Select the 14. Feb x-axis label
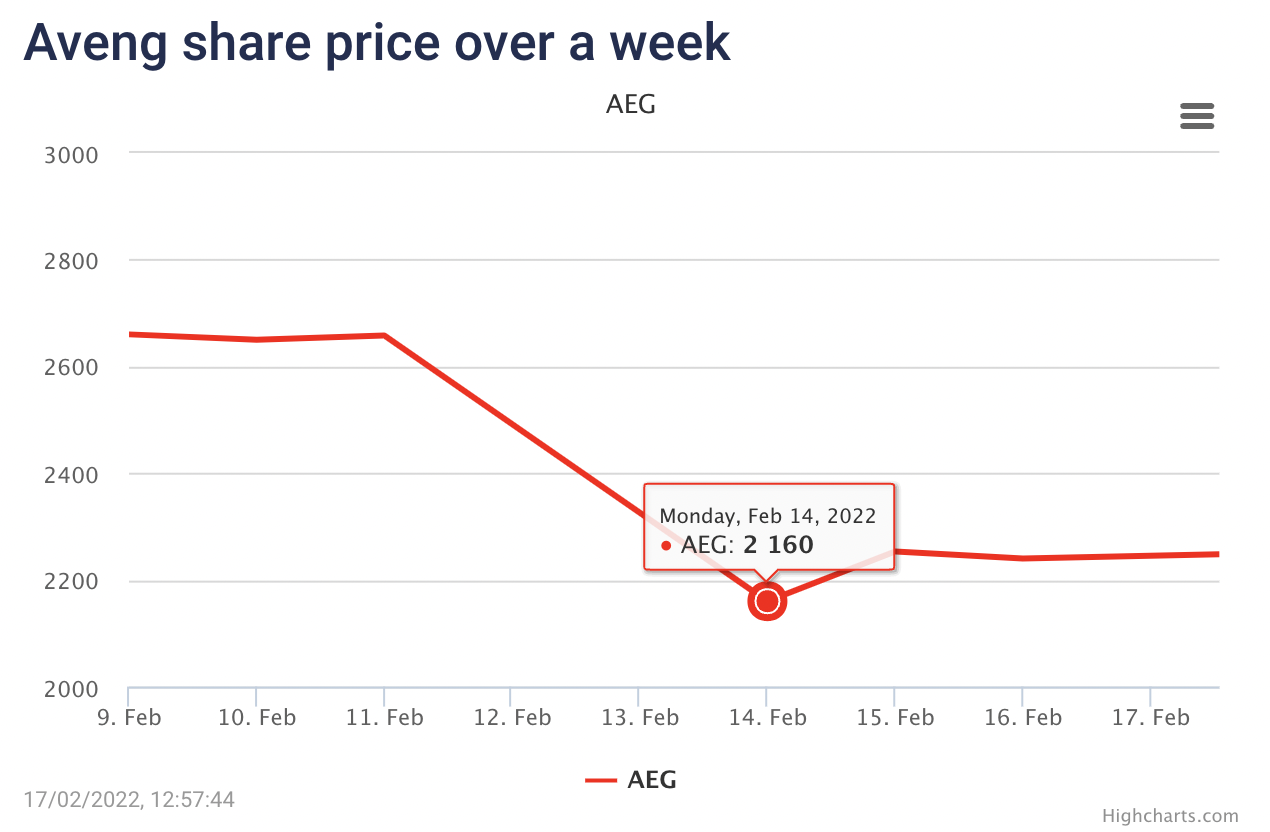1270x832 pixels. click(767, 717)
